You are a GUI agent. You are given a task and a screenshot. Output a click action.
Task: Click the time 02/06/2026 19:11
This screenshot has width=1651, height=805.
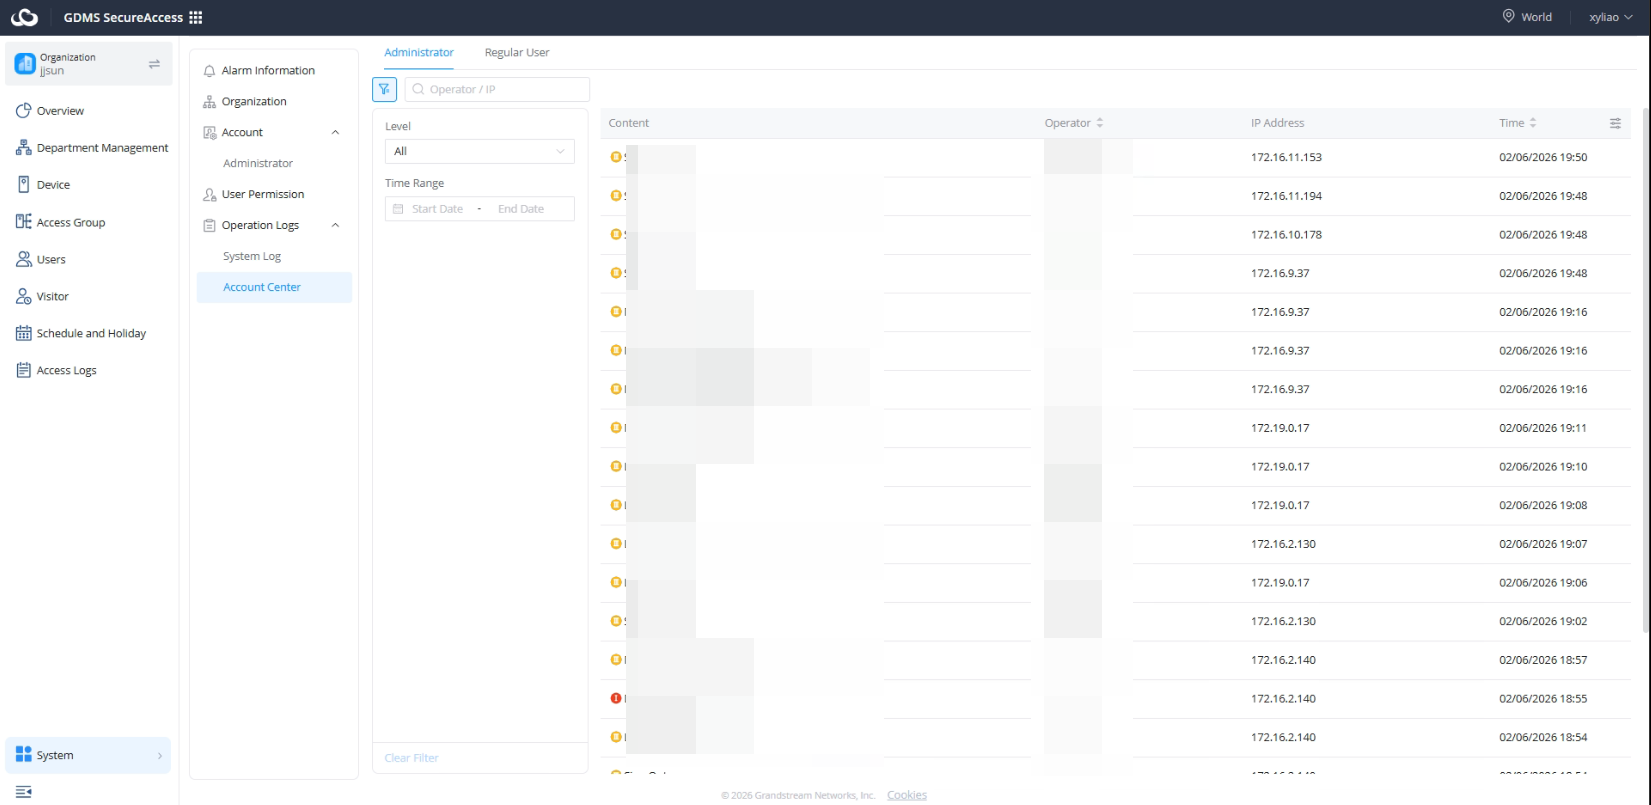[1543, 428]
